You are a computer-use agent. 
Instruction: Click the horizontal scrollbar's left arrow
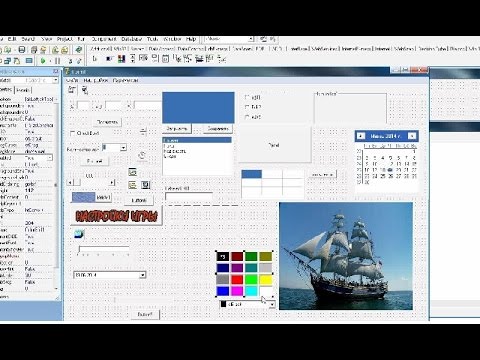(x=70, y=182)
